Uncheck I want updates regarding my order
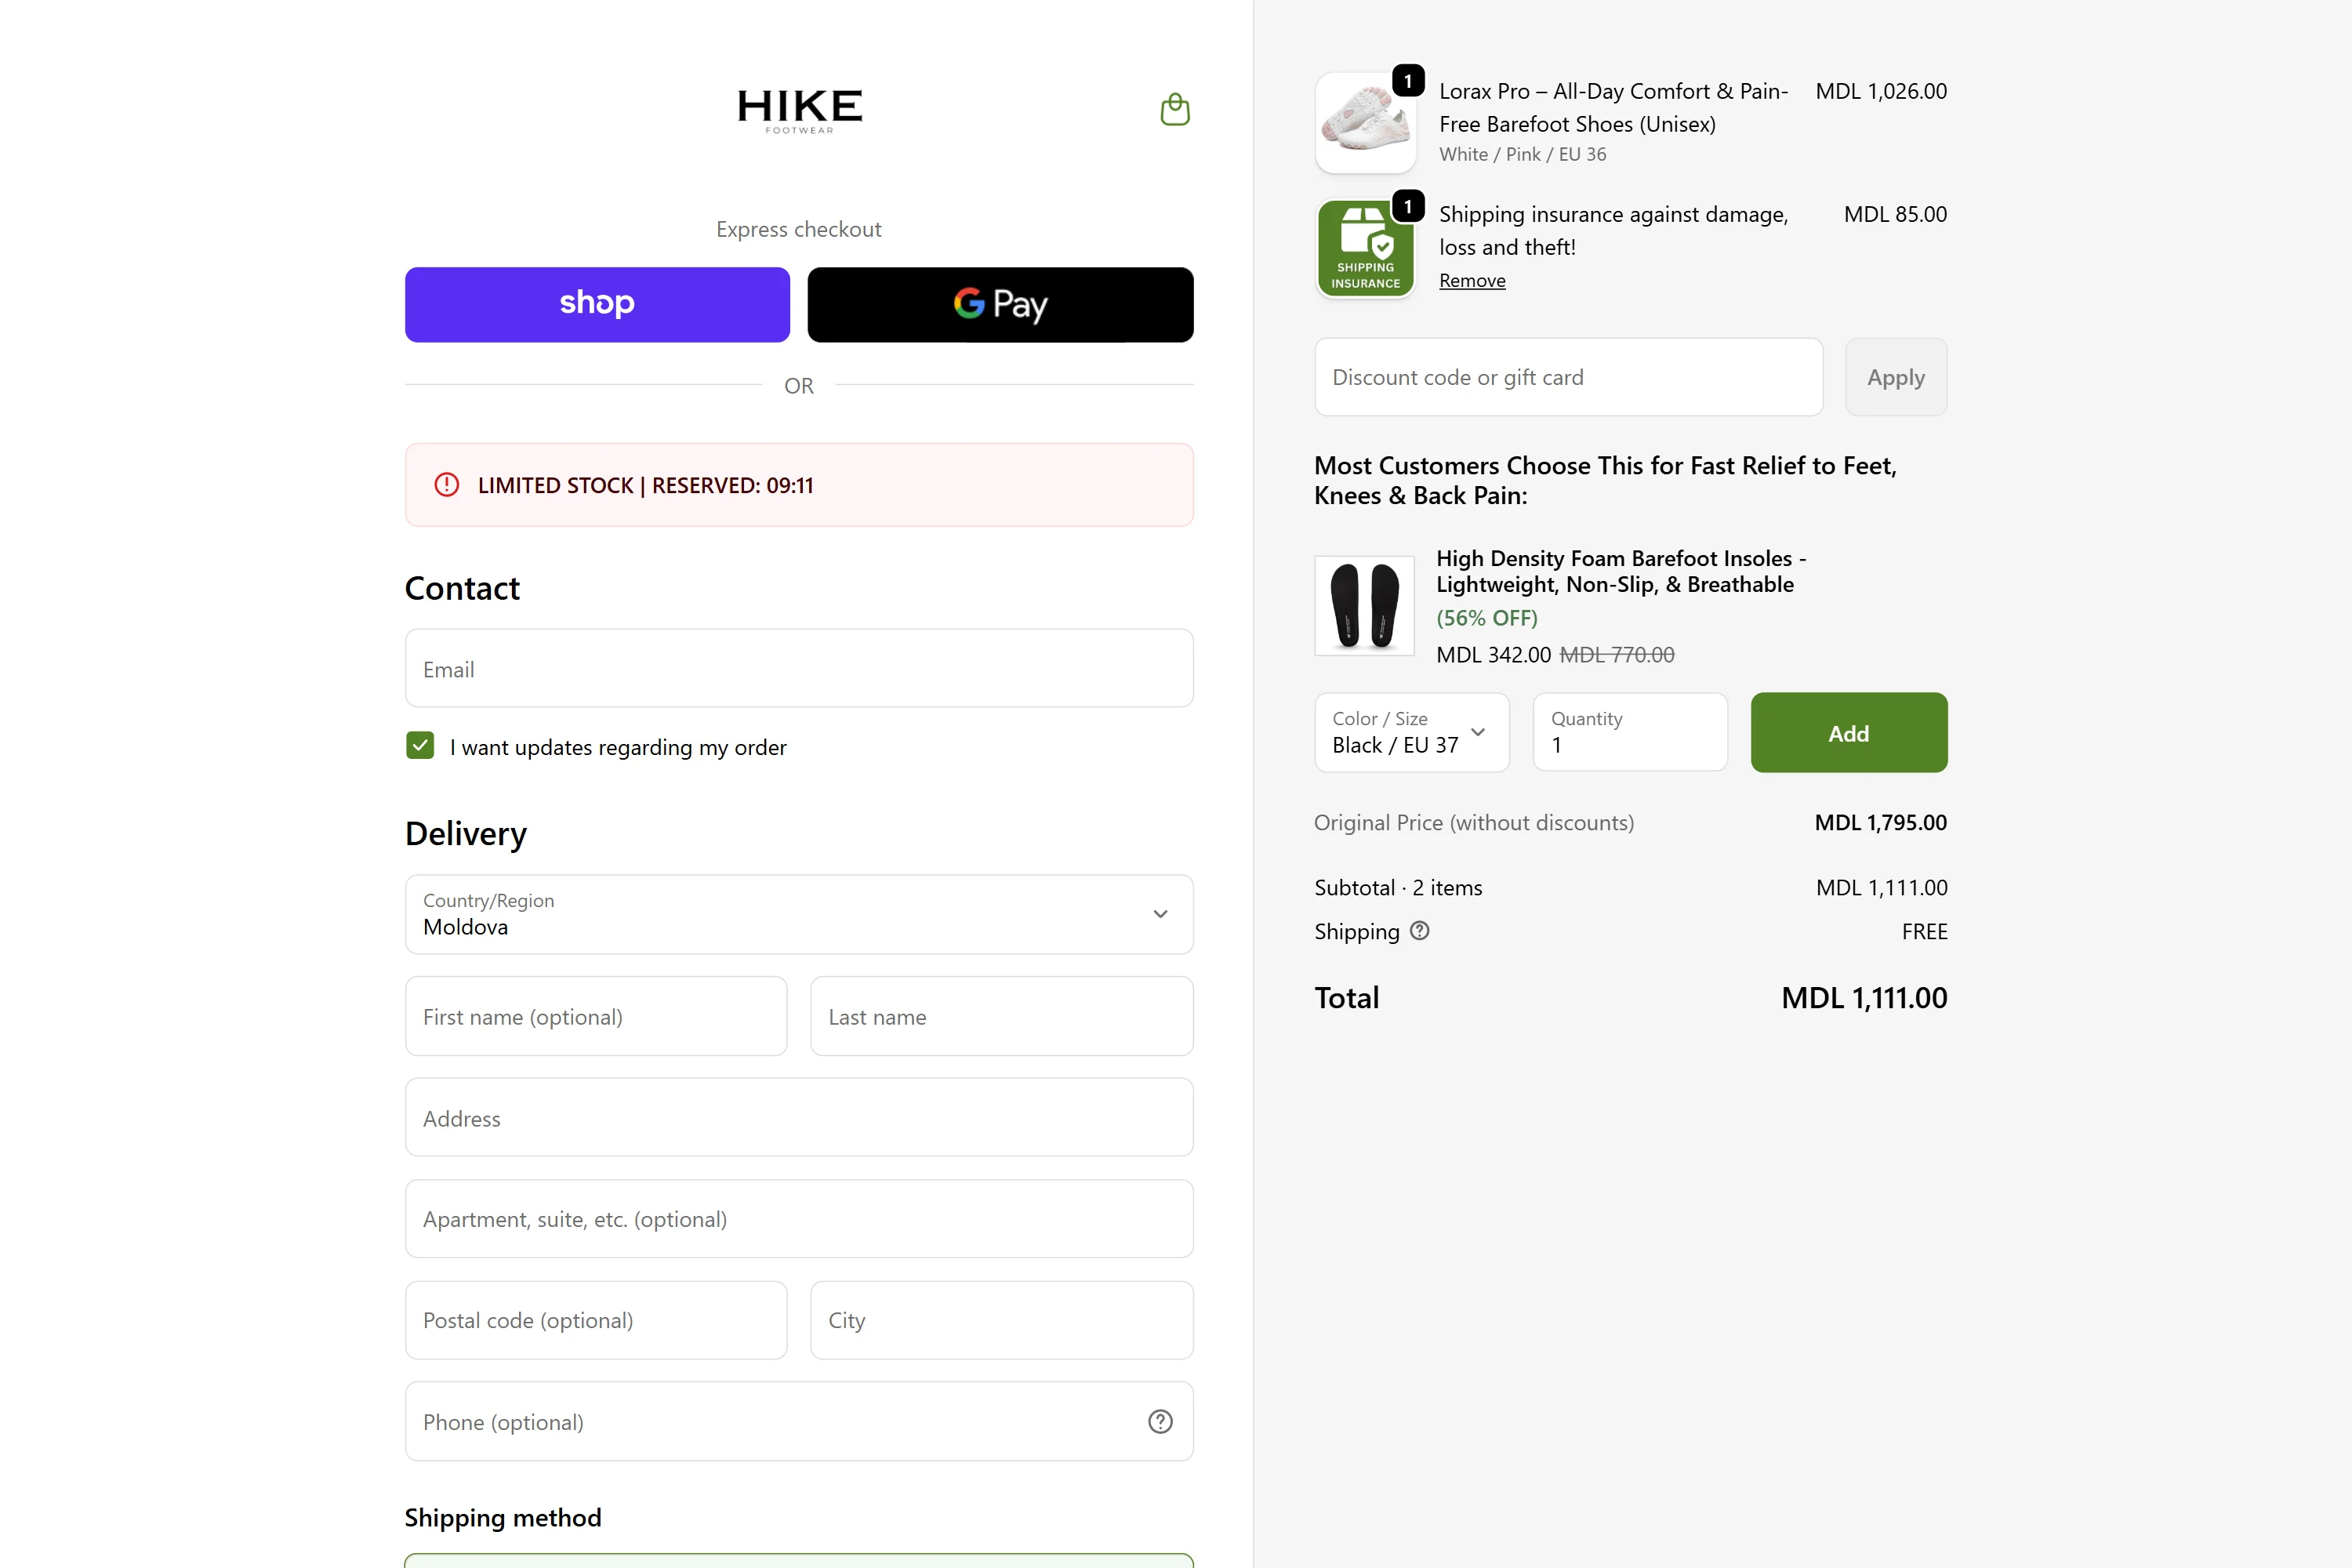The image size is (2352, 1568). click(x=420, y=746)
